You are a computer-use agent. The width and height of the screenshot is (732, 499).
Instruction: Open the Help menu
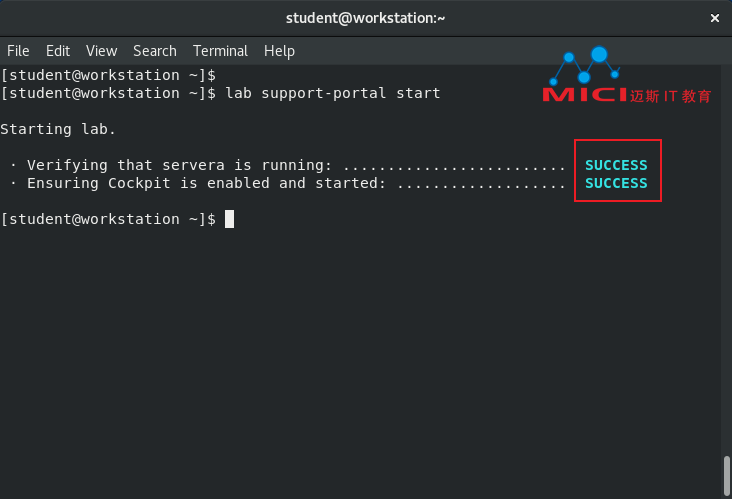(x=279, y=51)
